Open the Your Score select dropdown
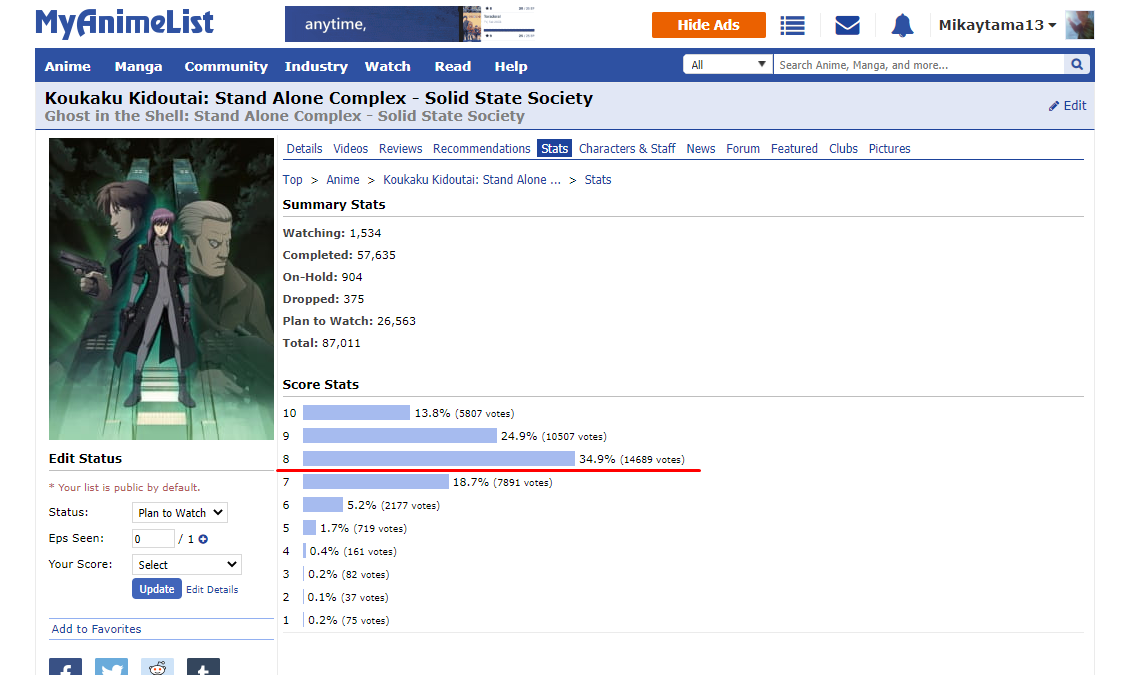This screenshot has height=675, width=1123. click(x=186, y=565)
